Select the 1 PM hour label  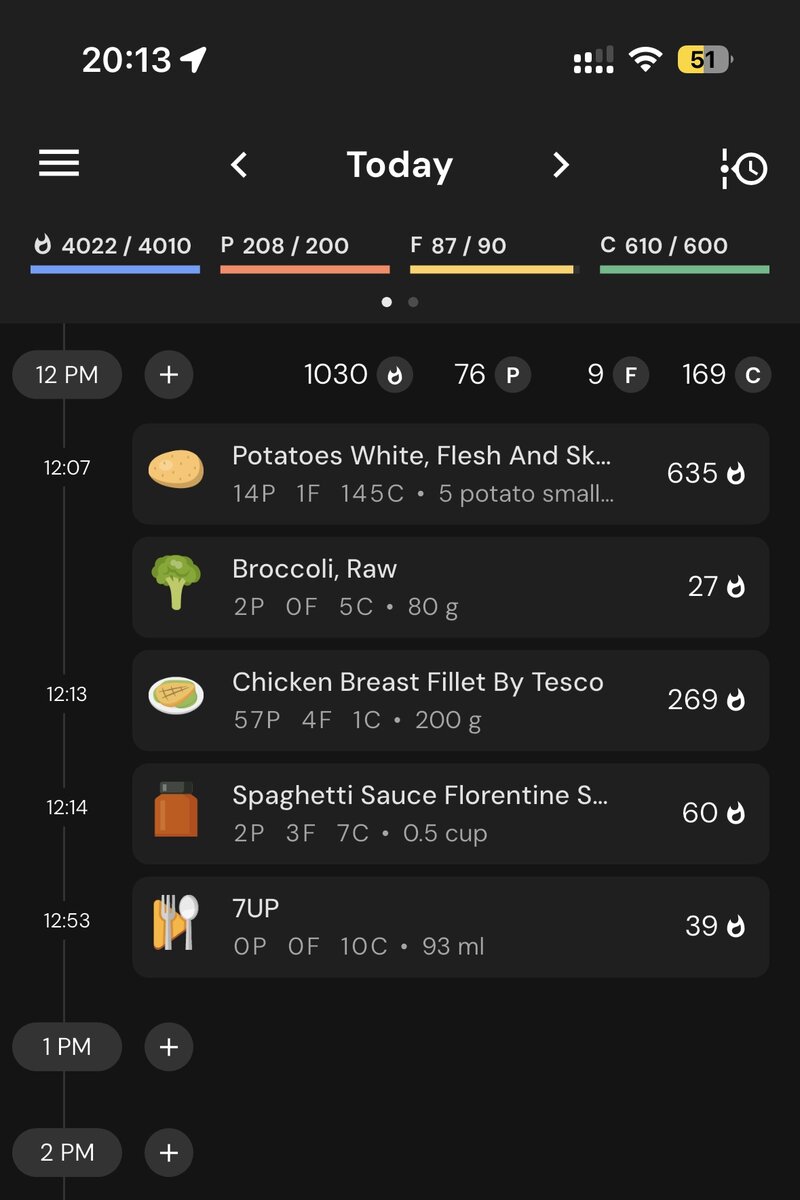tap(67, 1047)
